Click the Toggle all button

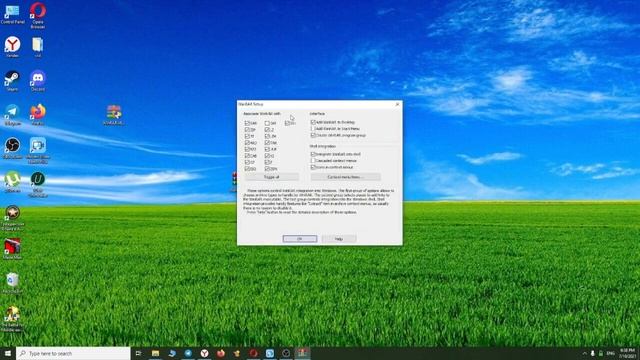(x=272, y=177)
